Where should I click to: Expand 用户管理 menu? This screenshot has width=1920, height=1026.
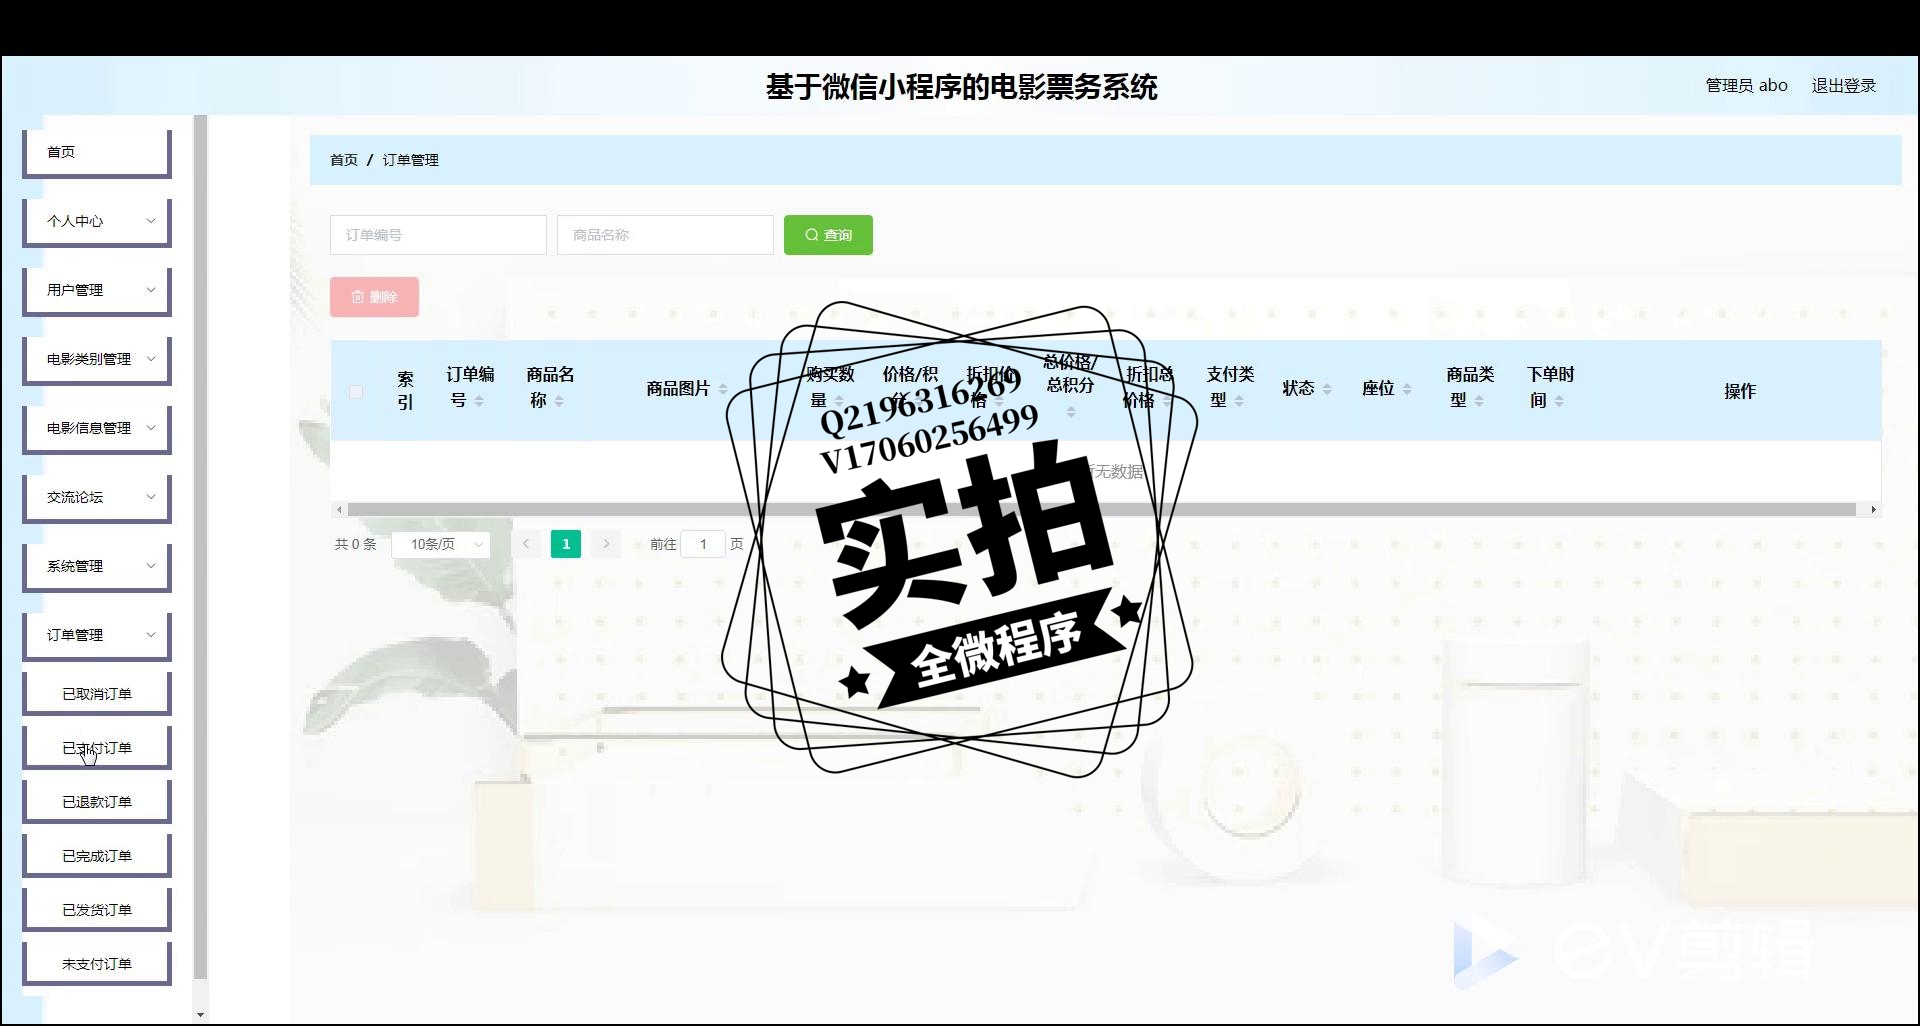coord(97,290)
